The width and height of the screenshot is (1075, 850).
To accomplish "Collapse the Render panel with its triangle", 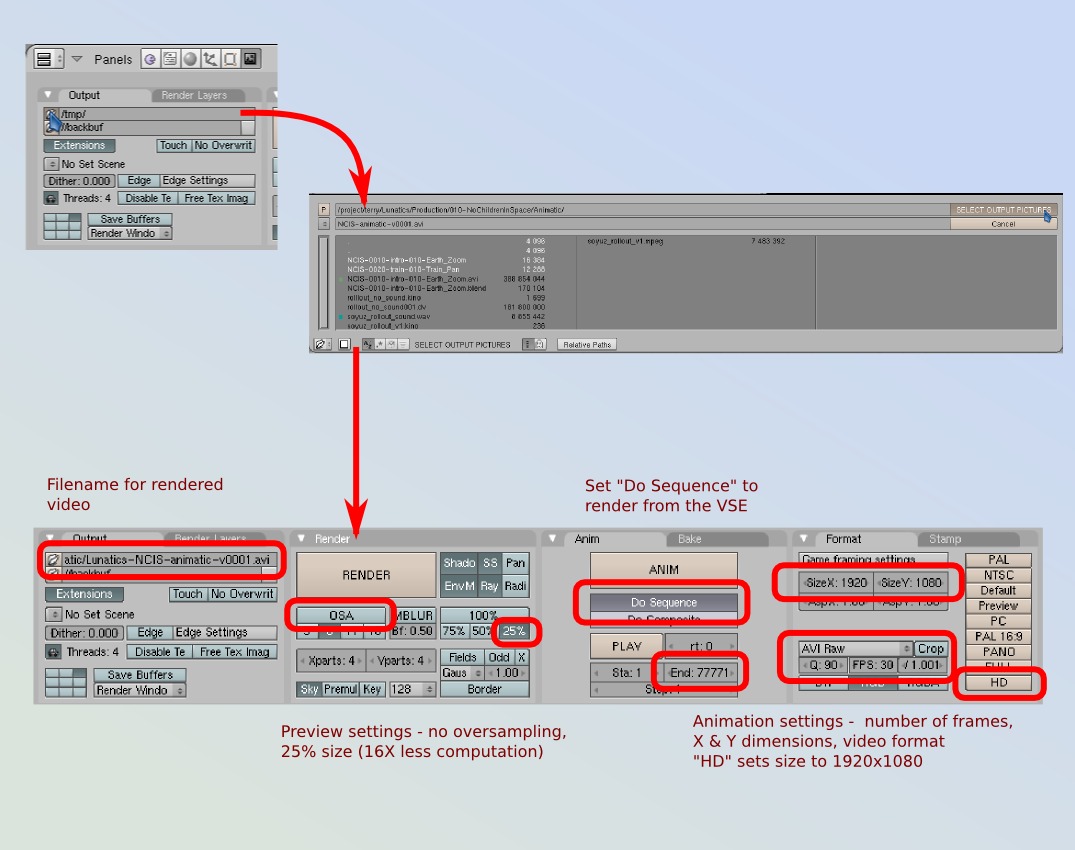I will (x=301, y=539).
